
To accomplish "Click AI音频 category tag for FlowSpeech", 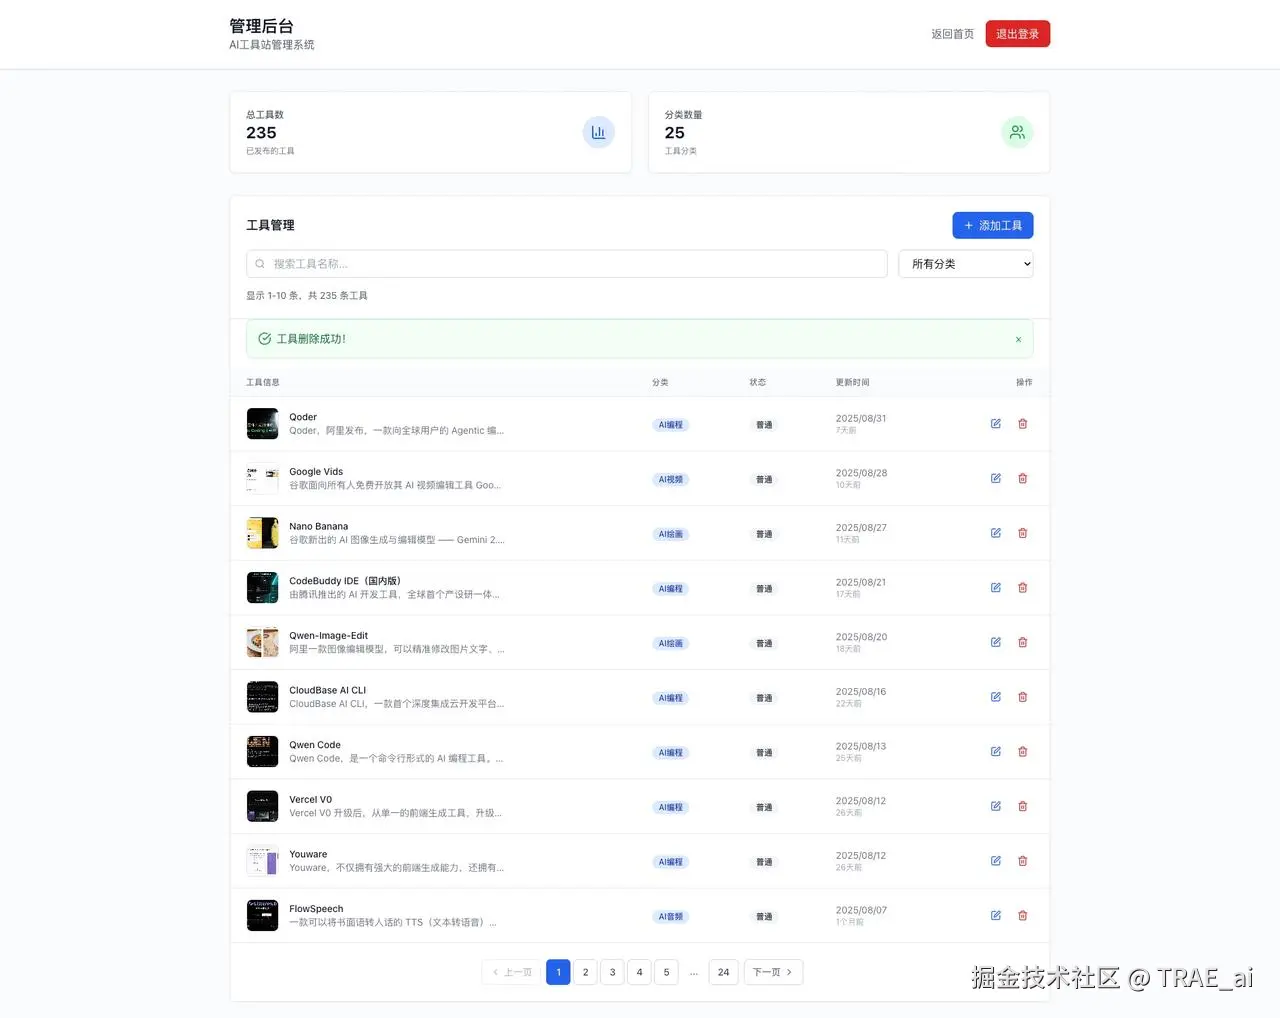I will pyautogui.click(x=671, y=917).
